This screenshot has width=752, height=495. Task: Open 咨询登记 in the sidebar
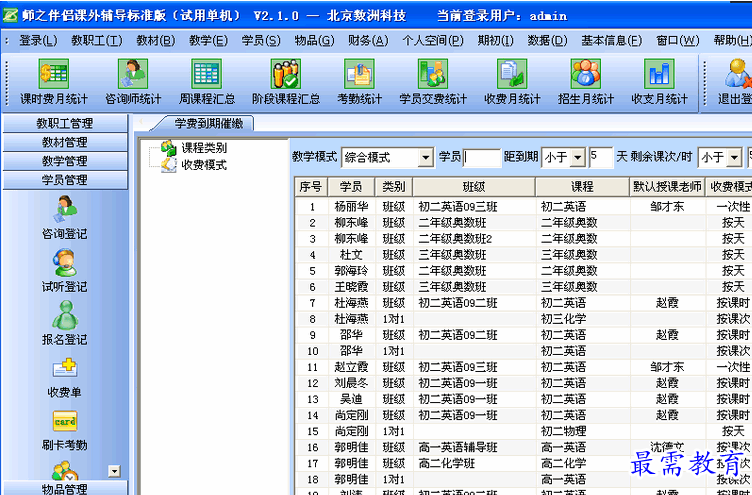click(x=65, y=217)
